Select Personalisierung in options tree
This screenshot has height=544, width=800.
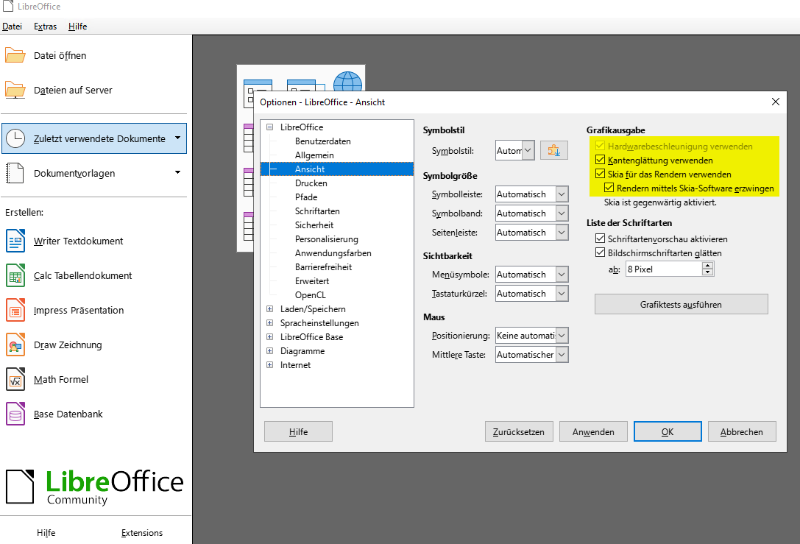(327, 239)
